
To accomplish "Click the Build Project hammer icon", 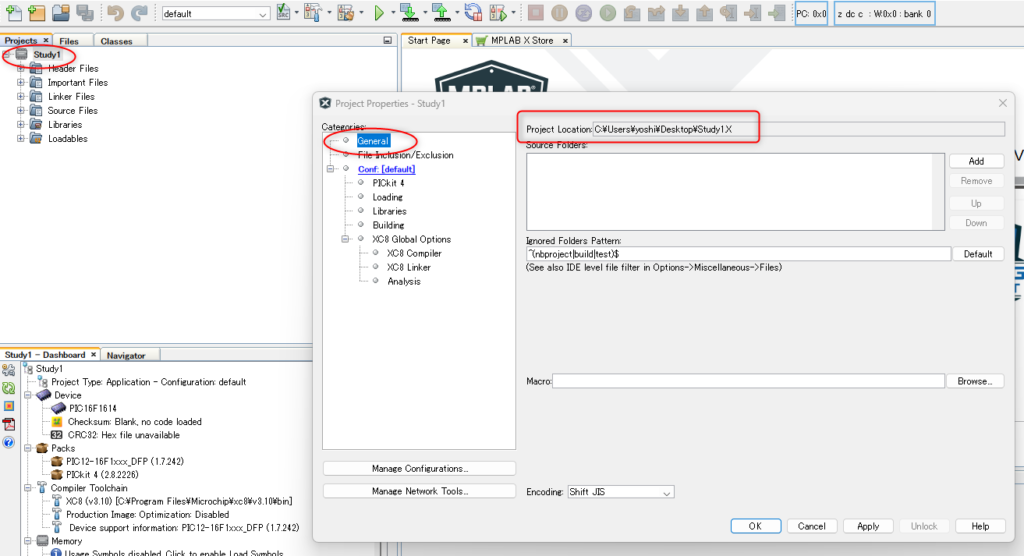I will pyautogui.click(x=311, y=14).
